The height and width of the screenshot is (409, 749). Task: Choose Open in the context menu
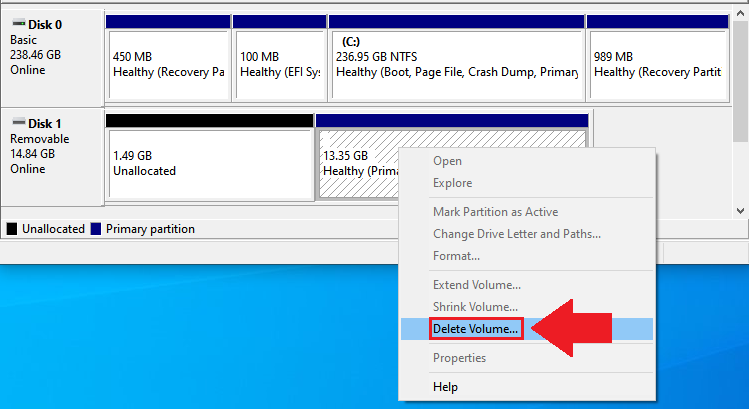click(x=526, y=161)
